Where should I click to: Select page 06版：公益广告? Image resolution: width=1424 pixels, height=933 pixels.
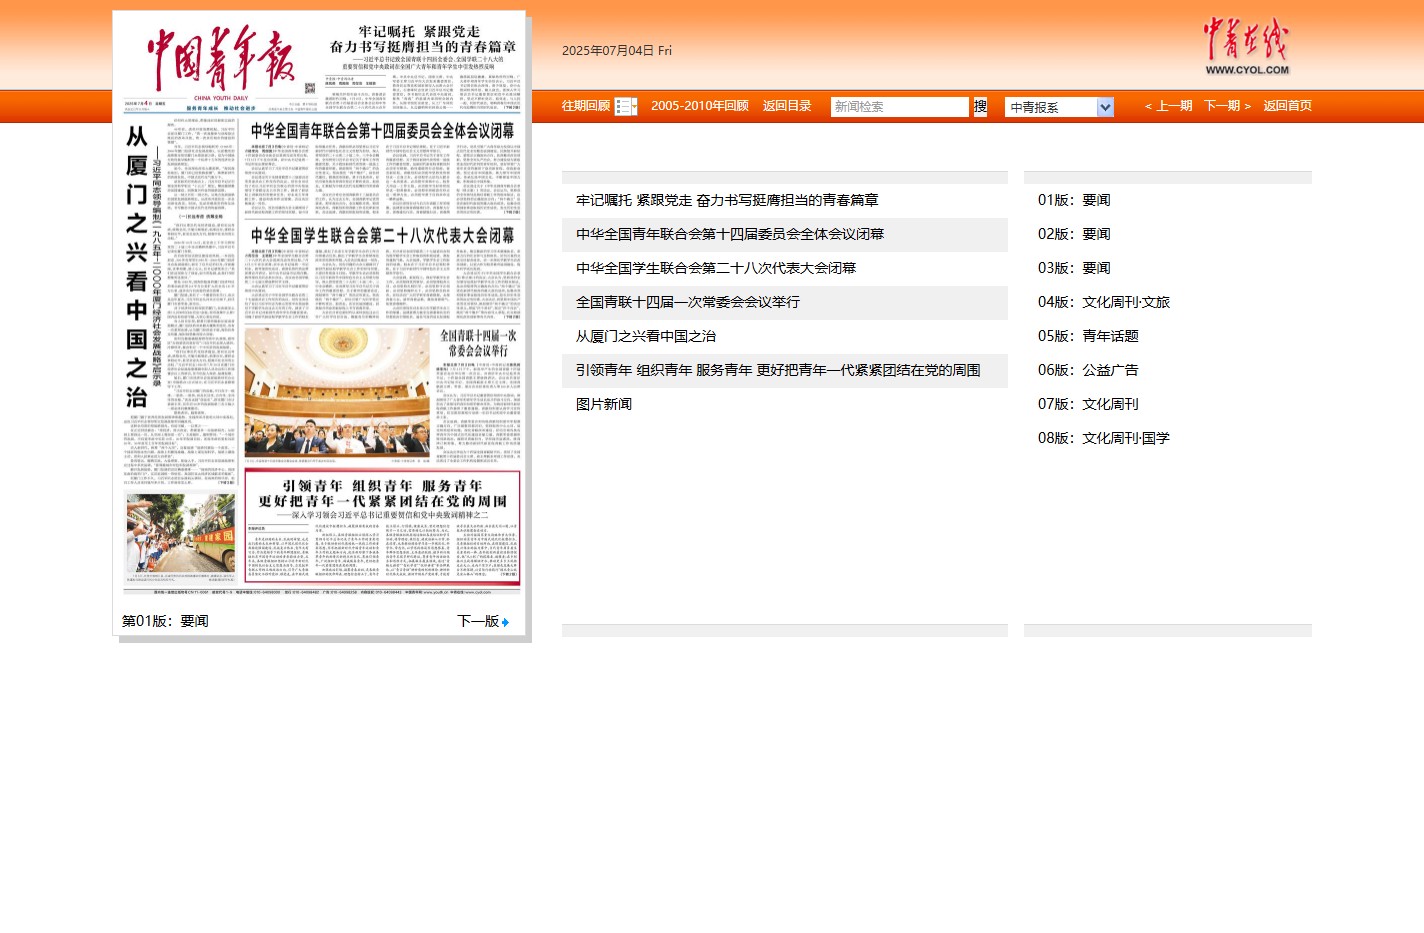click(1088, 370)
